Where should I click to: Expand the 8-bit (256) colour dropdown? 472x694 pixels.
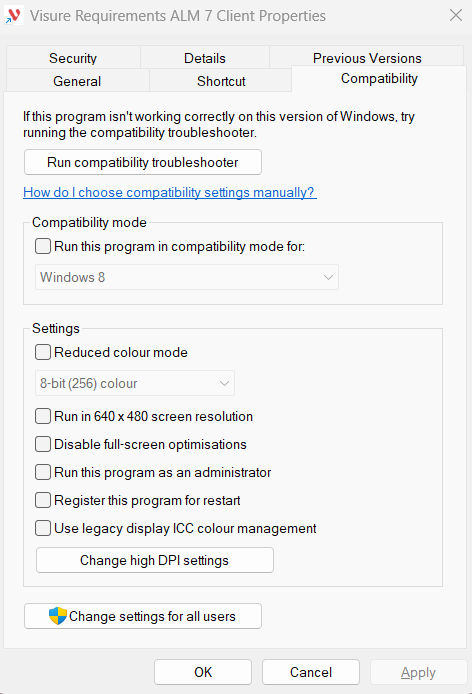(135, 383)
